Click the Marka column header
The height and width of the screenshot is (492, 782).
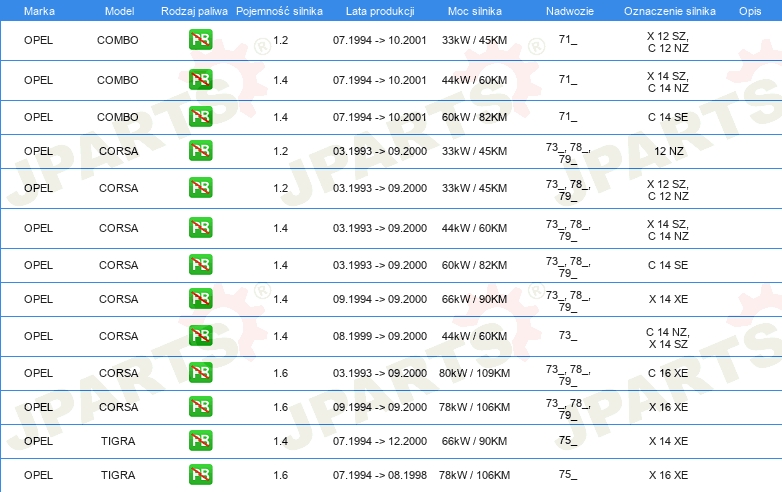(39, 11)
